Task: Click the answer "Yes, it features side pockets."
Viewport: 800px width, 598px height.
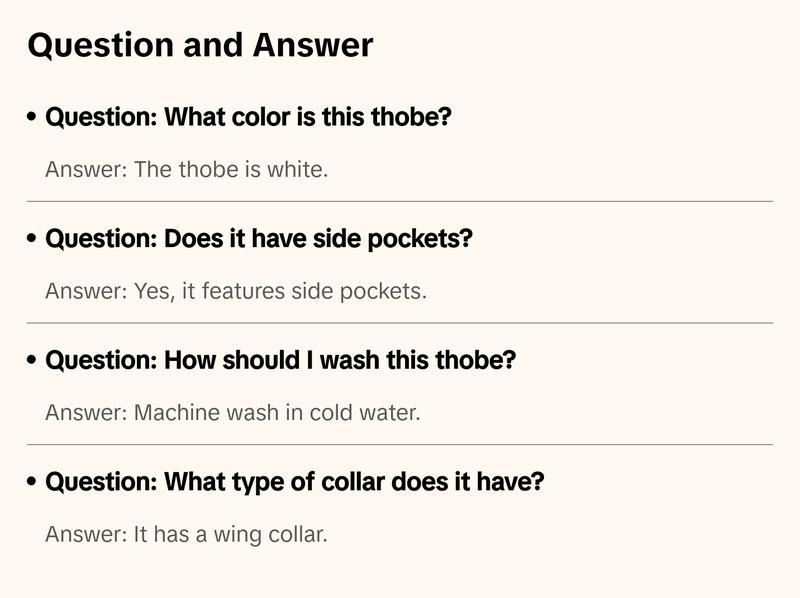Action: coord(236,292)
